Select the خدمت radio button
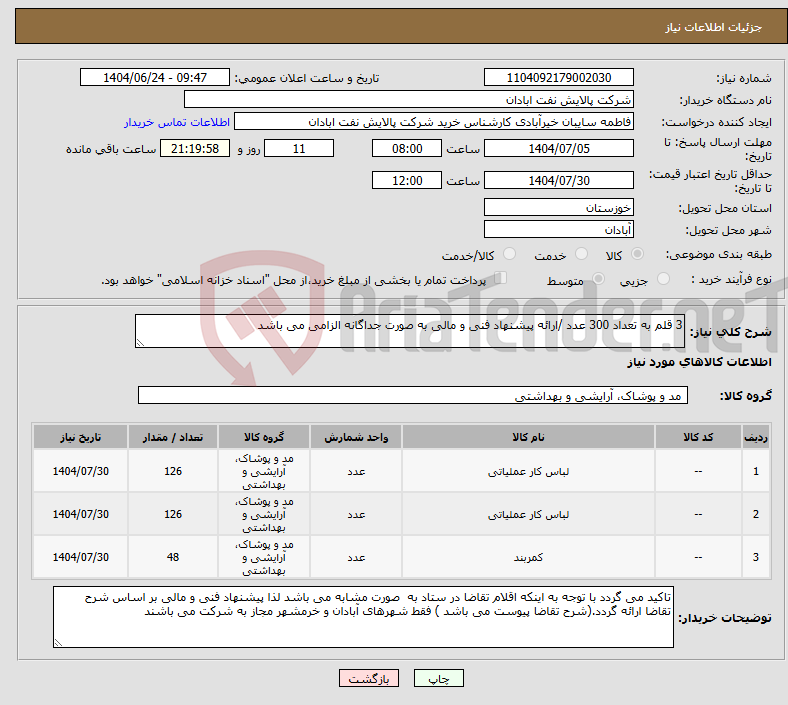Screen dimensions: 788x705 pyautogui.click(x=581, y=254)
